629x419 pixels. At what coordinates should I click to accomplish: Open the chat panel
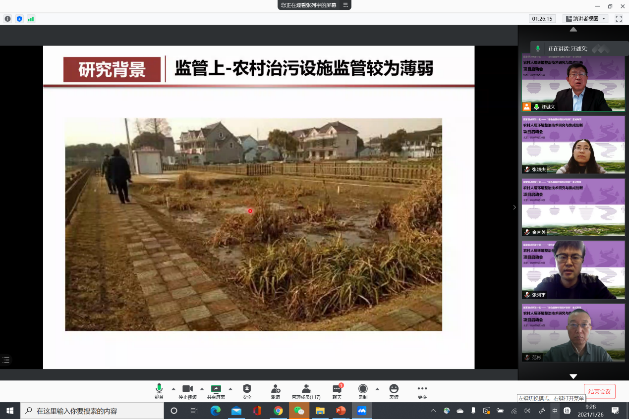[338, 388]
